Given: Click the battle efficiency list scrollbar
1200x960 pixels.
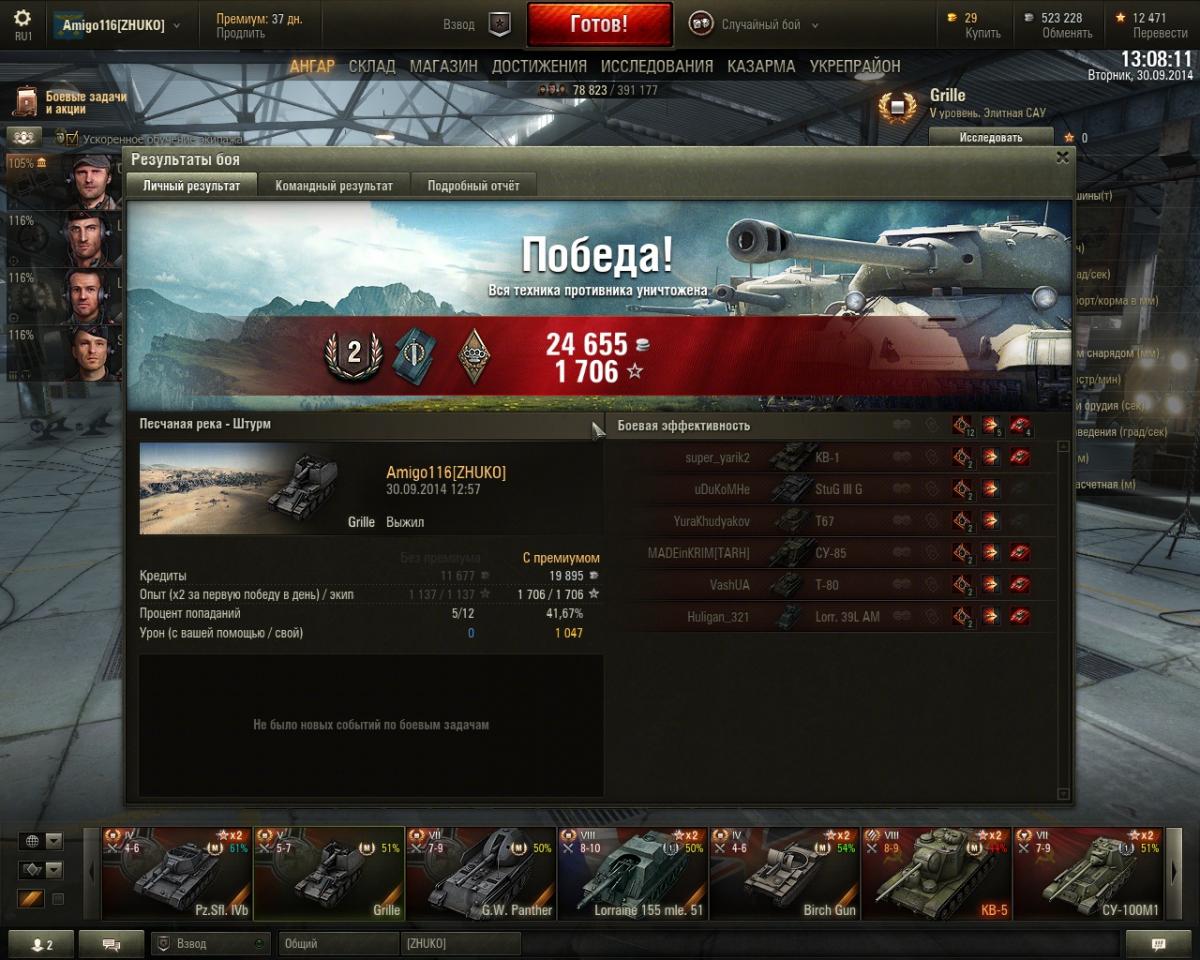Looking at the screenshot, I should (x=1063, y=620).
